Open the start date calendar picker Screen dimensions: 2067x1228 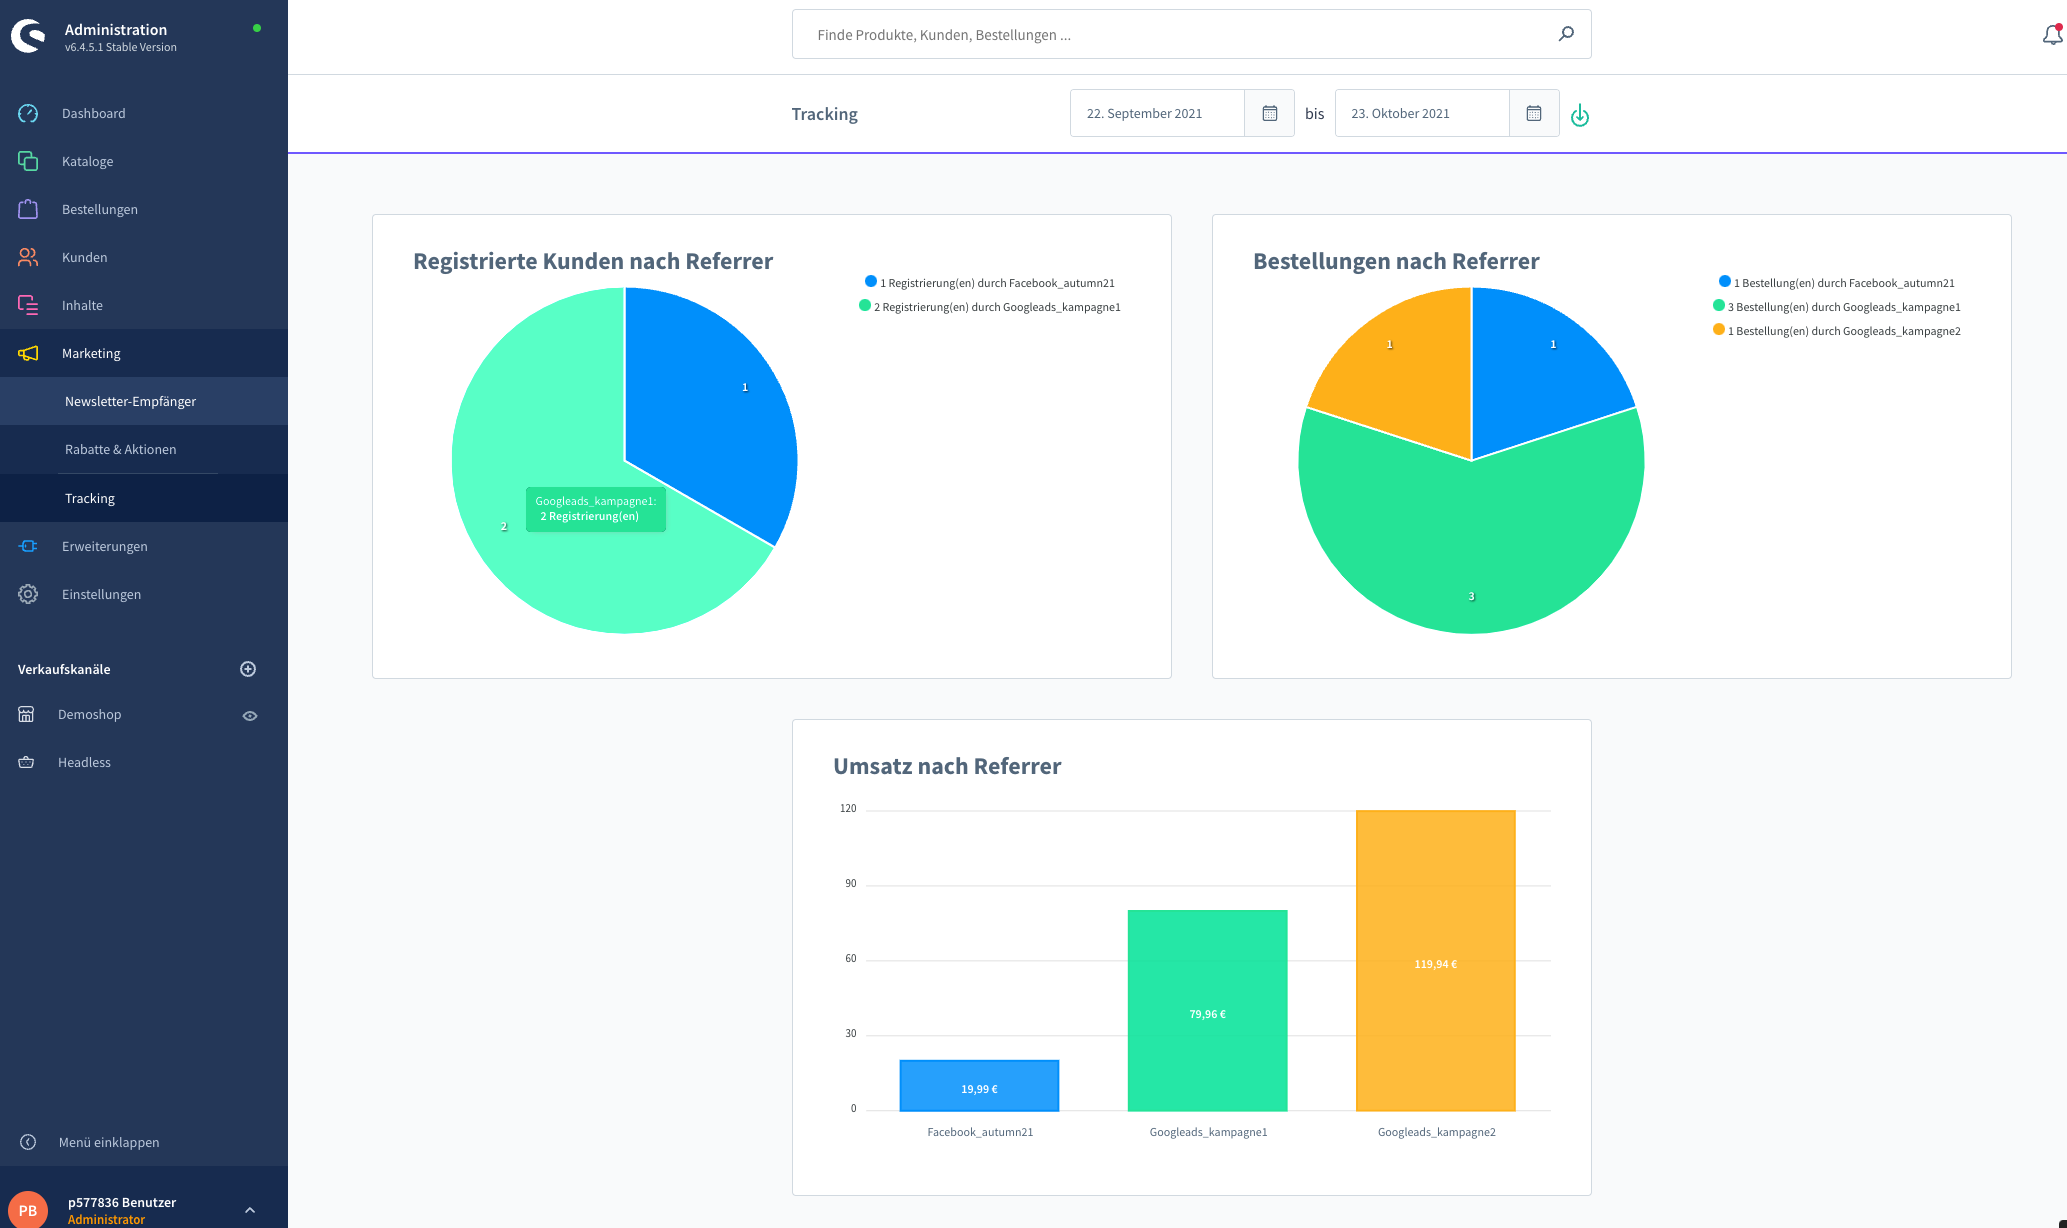click(1270, 113)
